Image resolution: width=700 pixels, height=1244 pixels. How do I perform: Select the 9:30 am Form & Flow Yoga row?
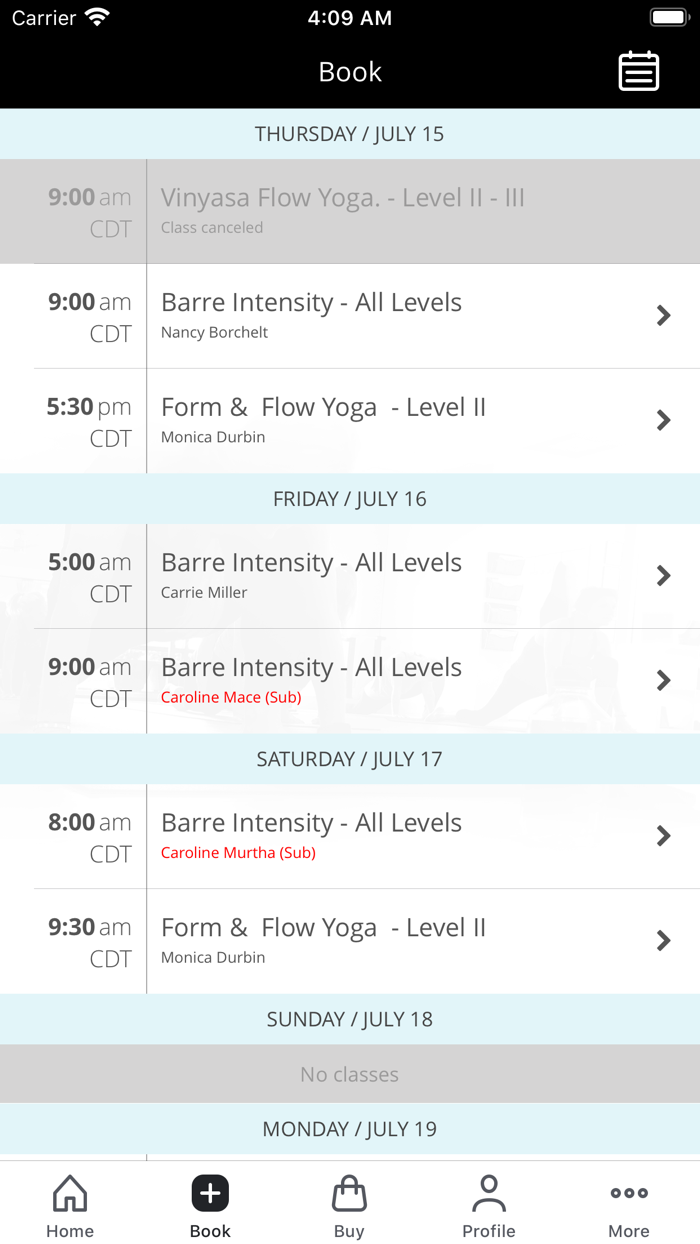coord(350,940)
